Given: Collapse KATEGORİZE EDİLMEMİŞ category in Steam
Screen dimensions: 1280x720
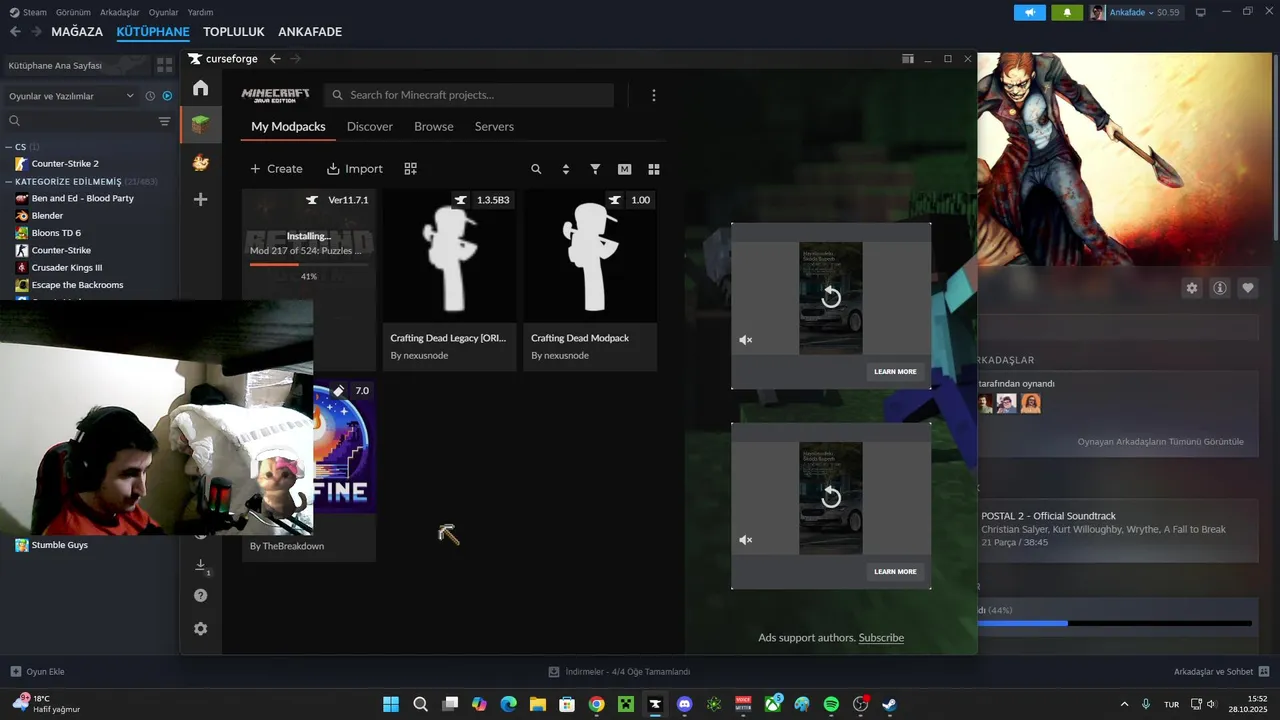Looking at the screenshot, I should 9,182.
